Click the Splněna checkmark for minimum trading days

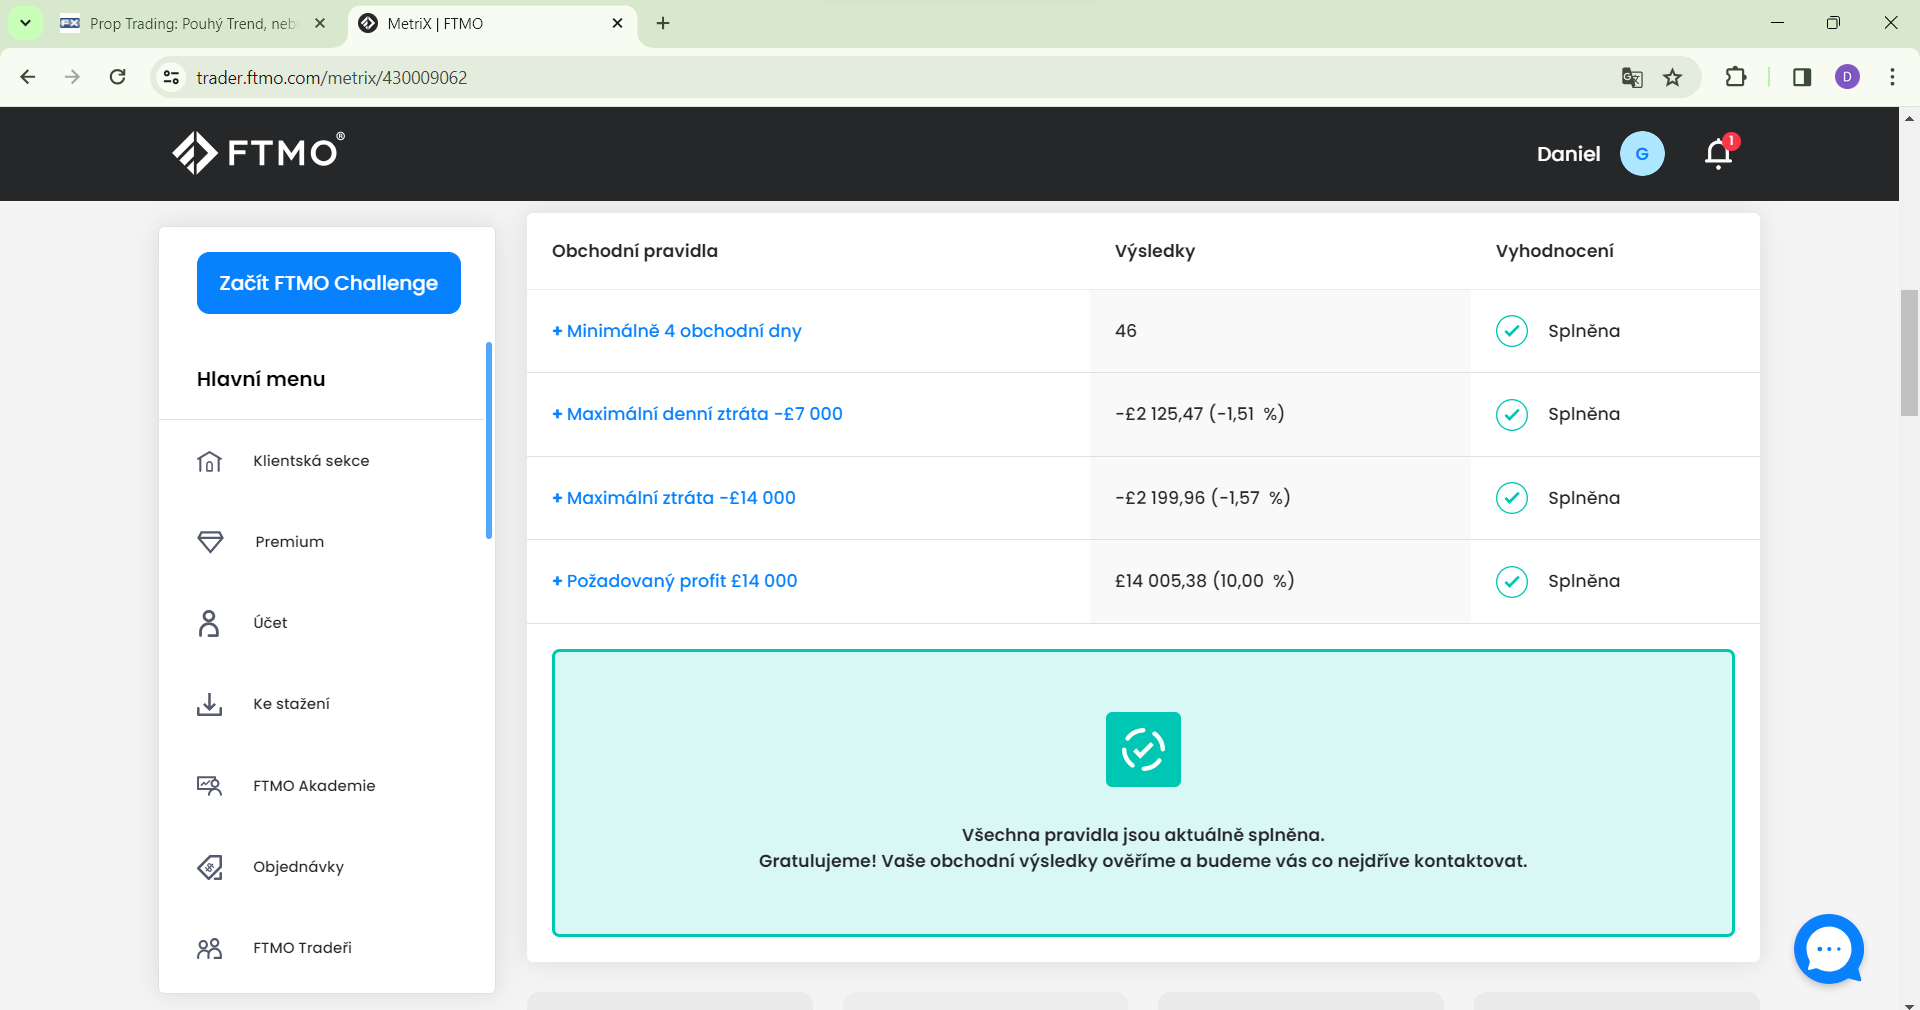[1512, 331]
